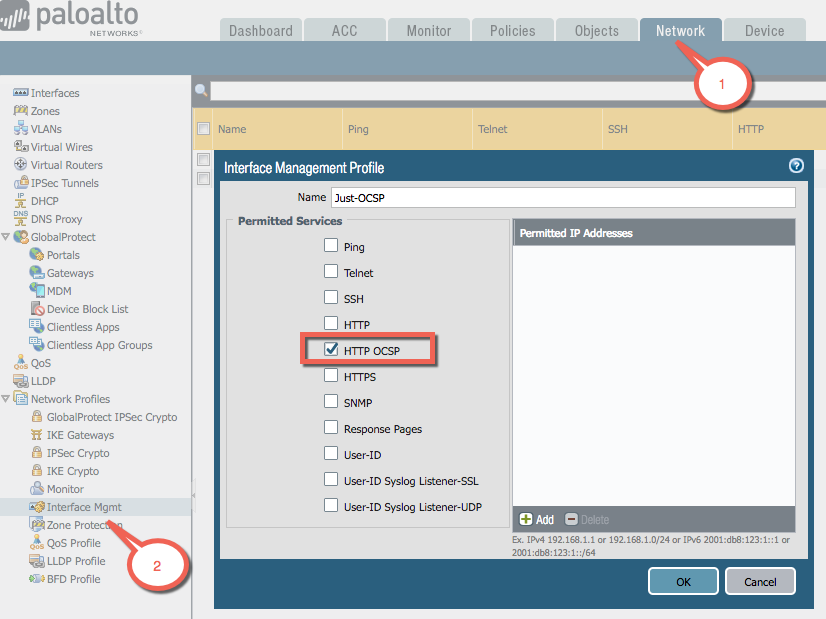Viewport: 826px width, 619px height.
Task: Click the VLANs icon
Action: pos(21,129)
